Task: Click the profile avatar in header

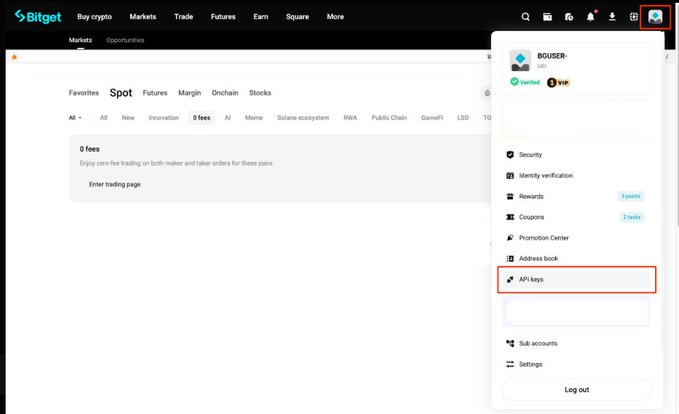Action: [x=655, y=17]
